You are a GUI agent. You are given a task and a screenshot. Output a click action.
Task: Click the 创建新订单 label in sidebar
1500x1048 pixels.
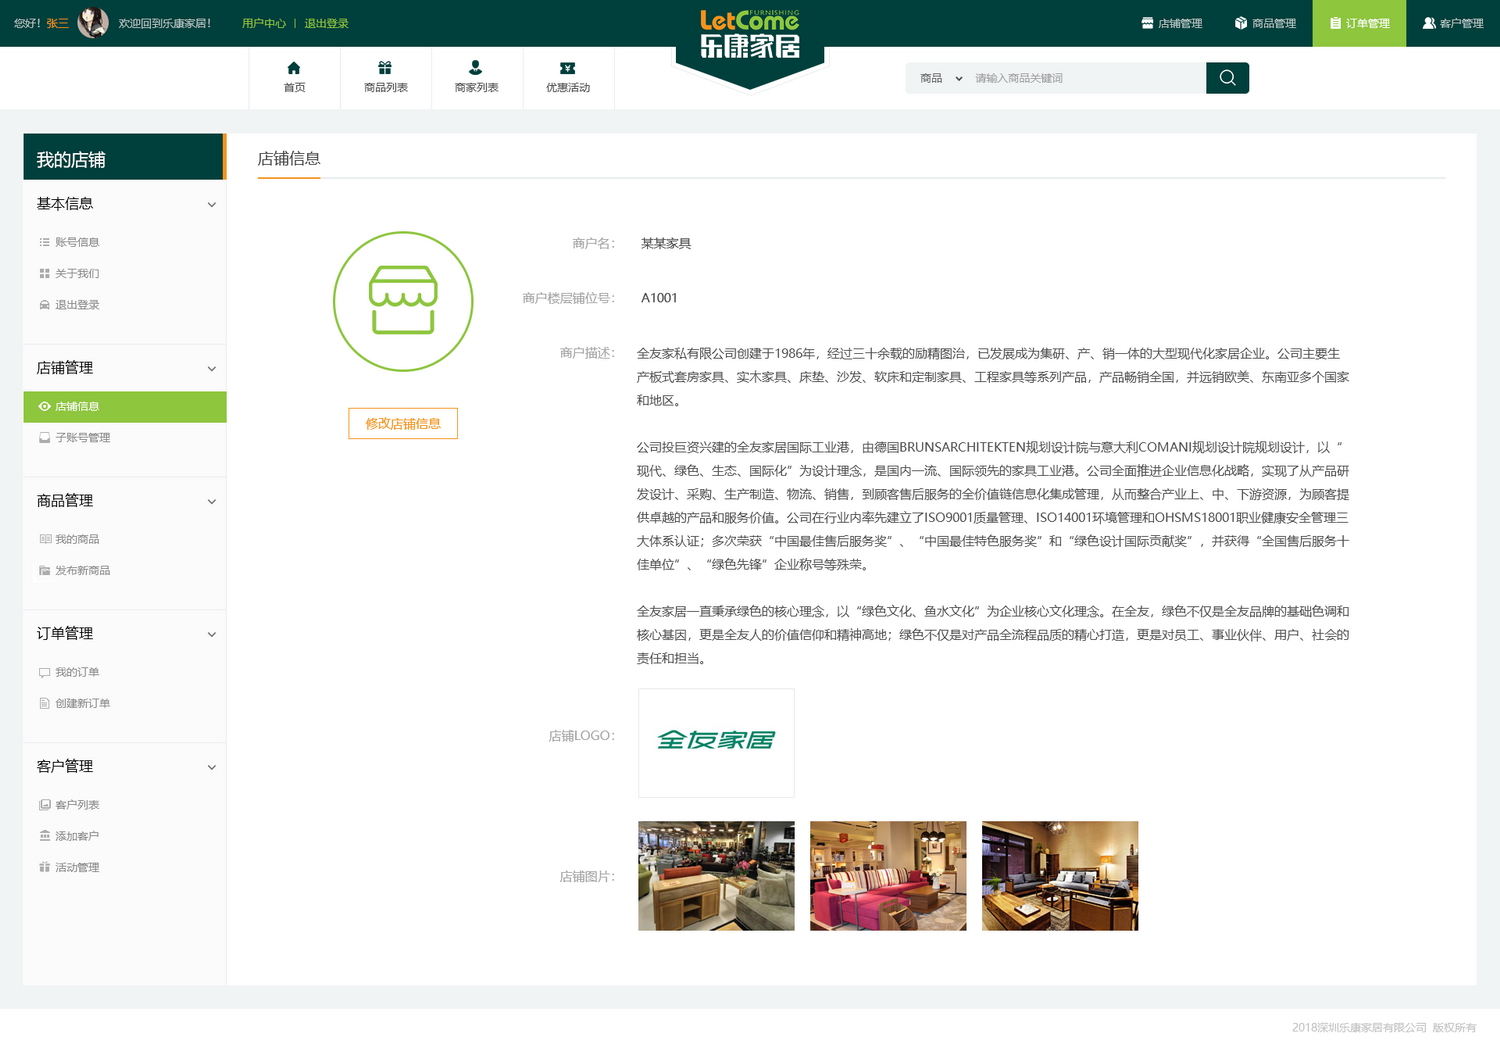[x=83, y=704]
